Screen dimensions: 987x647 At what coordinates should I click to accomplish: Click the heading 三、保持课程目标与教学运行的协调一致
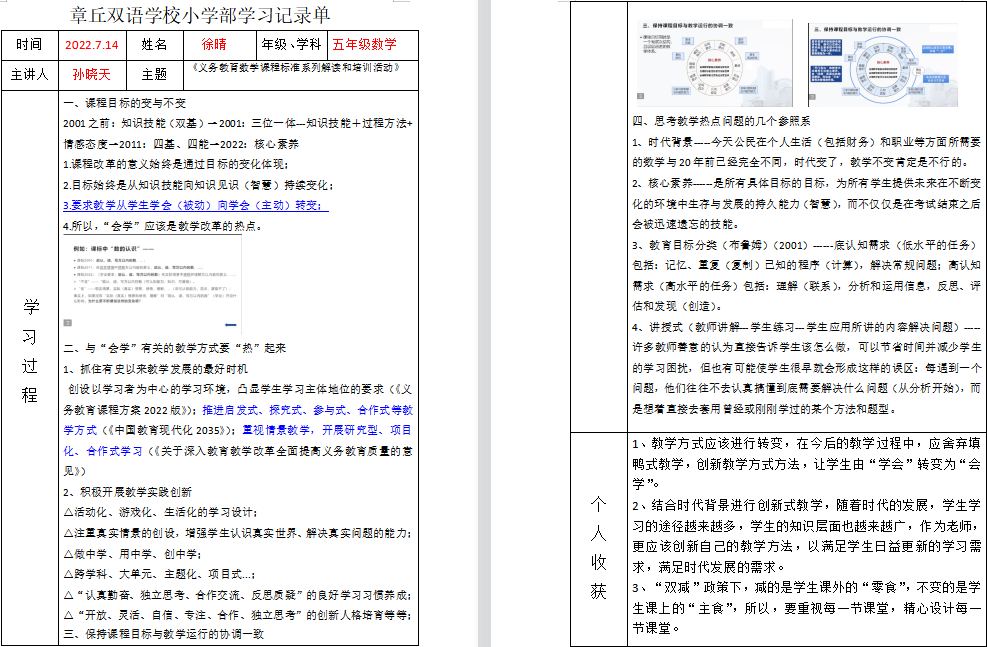tap(163, 634)
